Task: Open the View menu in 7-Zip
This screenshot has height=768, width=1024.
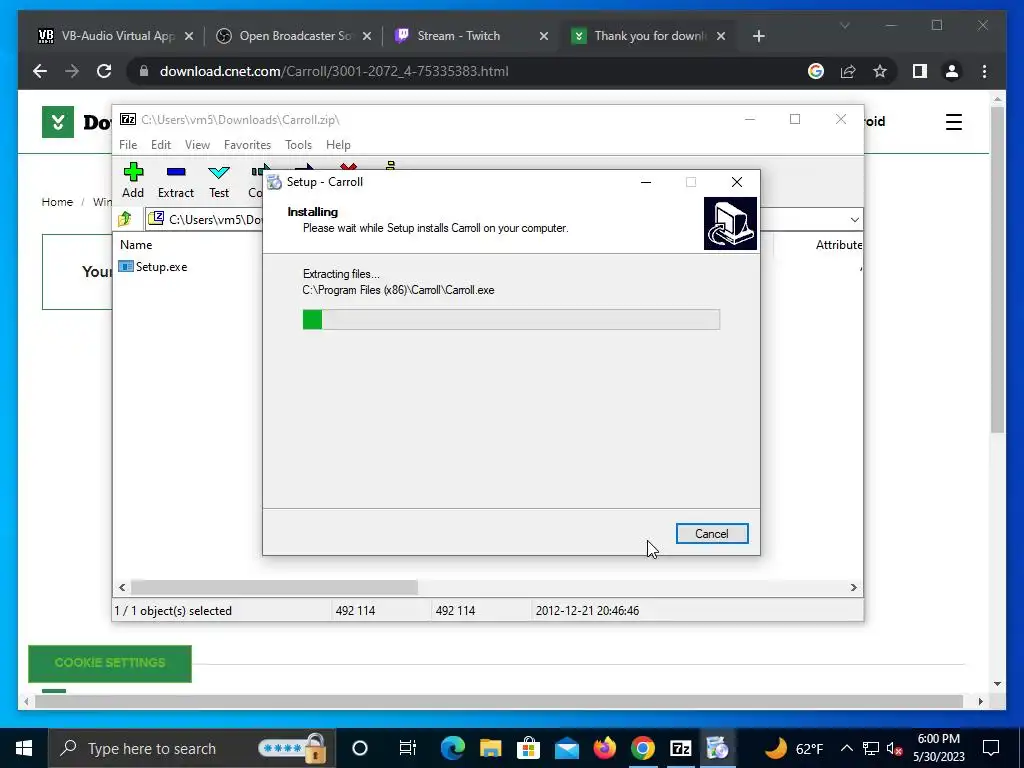Action: tap(197, 145)
